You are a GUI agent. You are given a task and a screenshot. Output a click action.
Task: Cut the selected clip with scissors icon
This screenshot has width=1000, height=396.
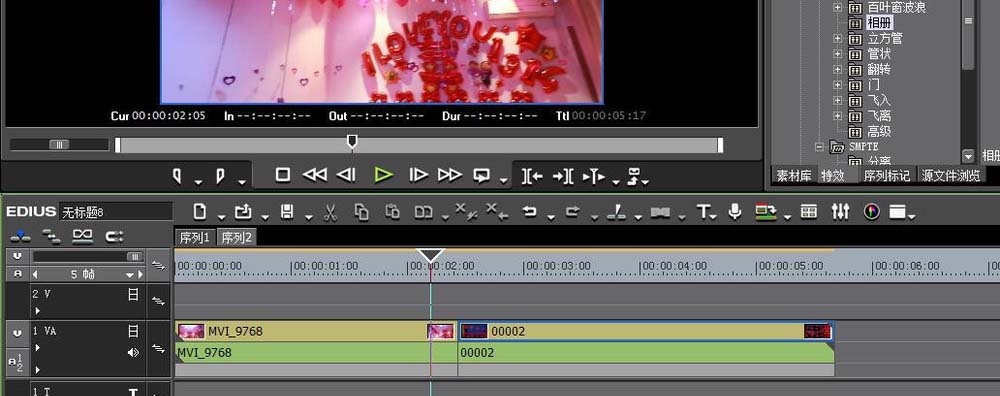coord(330,212)
